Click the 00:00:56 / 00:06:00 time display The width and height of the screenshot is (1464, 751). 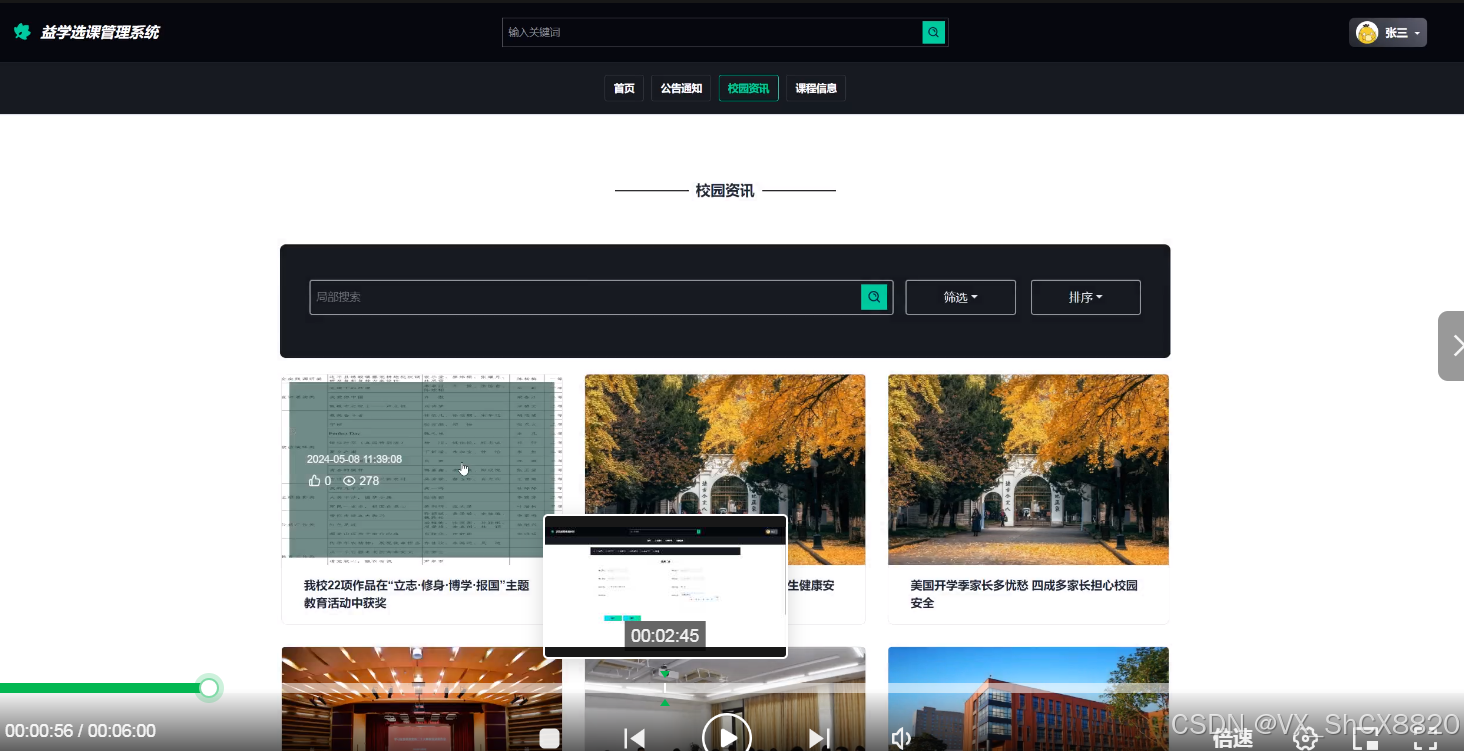(80, 731)
